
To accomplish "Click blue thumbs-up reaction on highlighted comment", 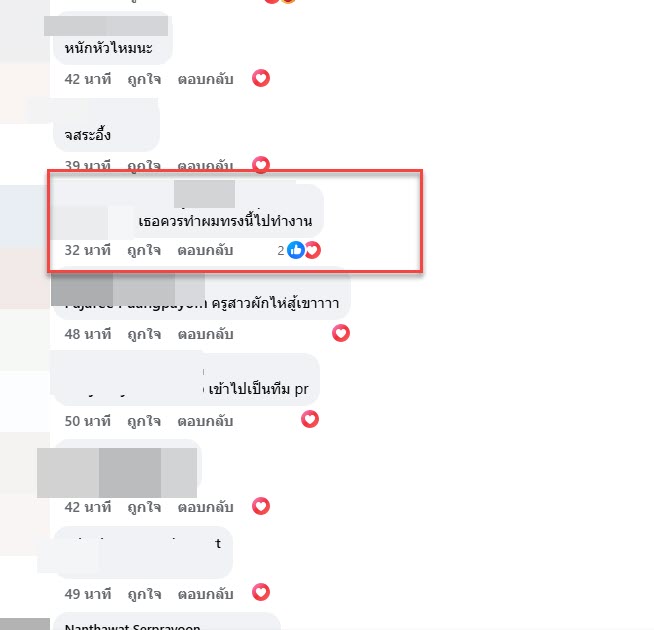I will [x=296, y=250].
